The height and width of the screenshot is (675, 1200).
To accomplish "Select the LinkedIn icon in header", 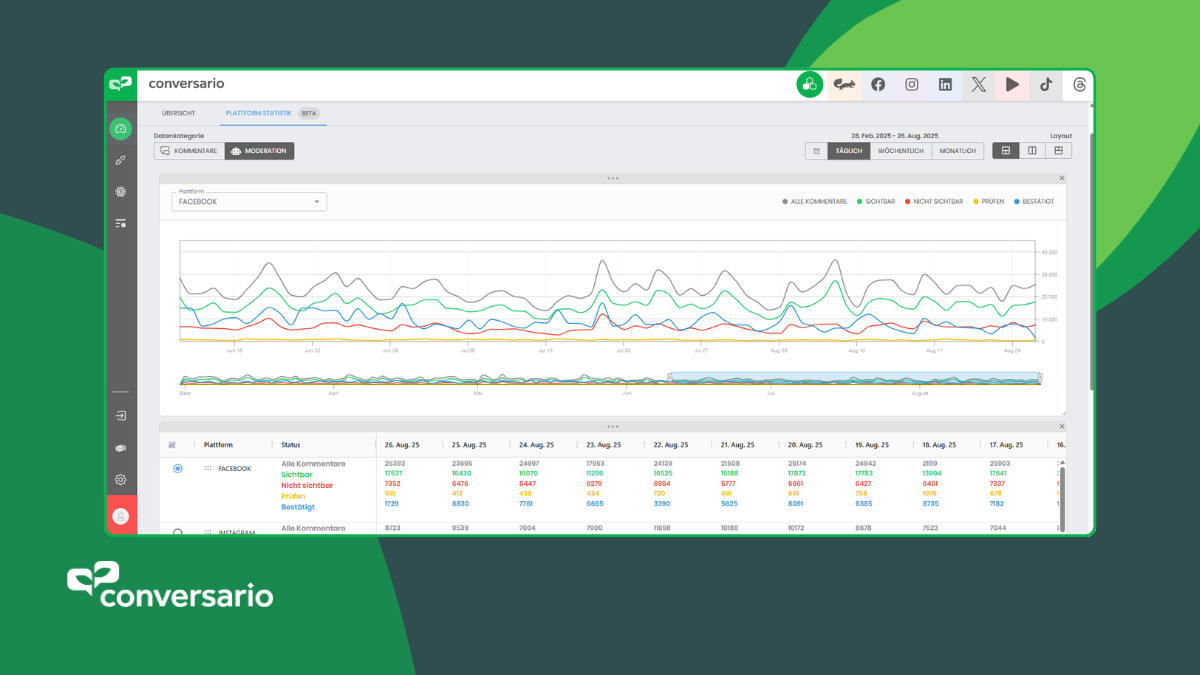I will pyautogui.click(x=945, y=85).
